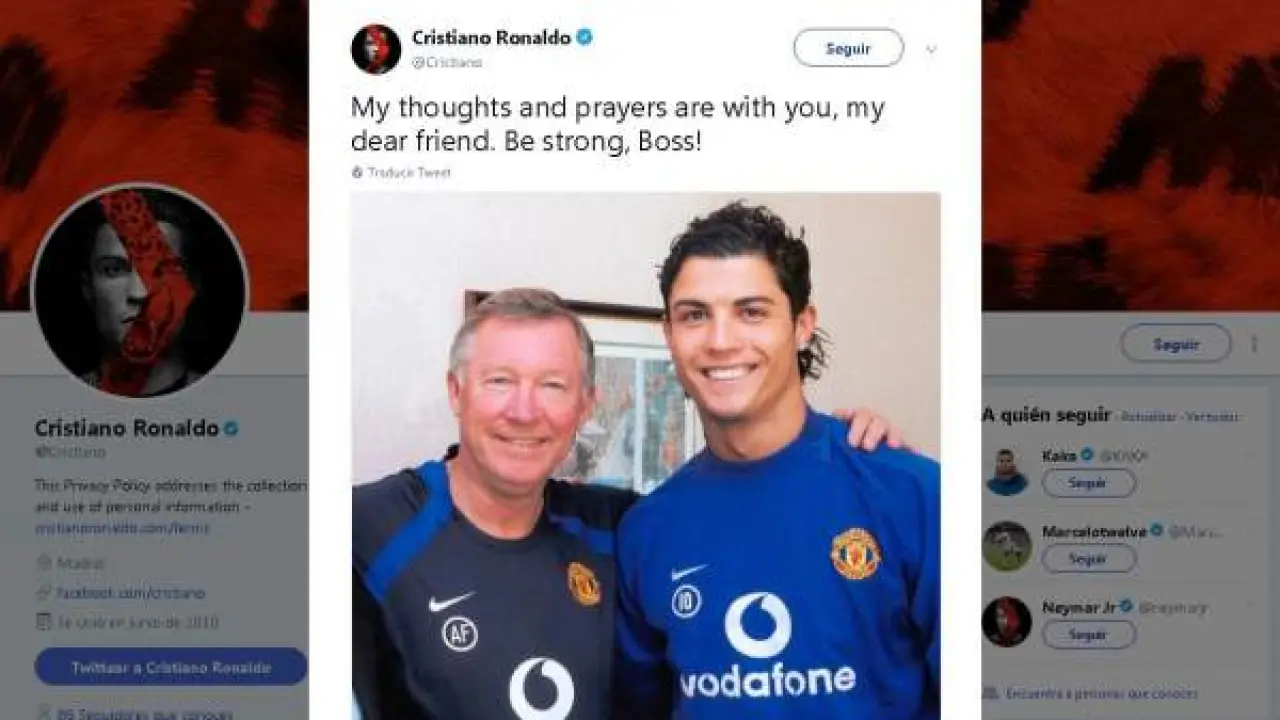Viewport: 1280px width, 720px height.
Task: Follow Cristiano via the tweet's Seguir button
Action: coord(848,48)
